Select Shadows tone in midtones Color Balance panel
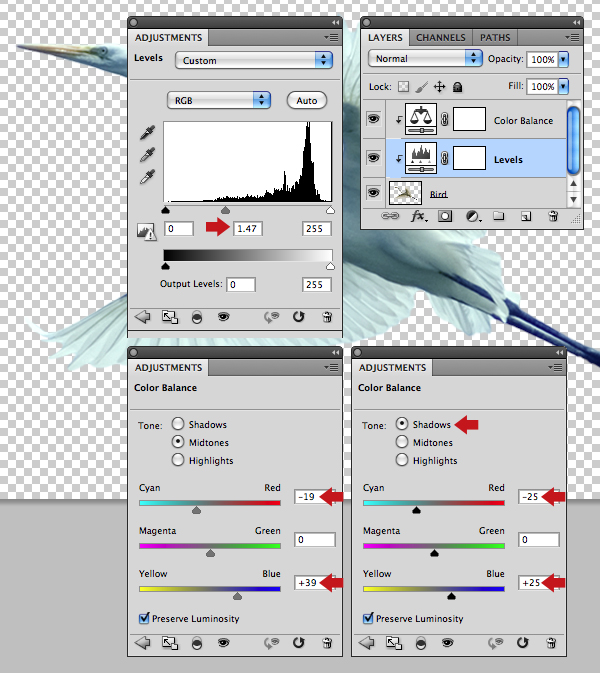The height and width of the screenshot is (673, 600). click(x=178, y=424)
